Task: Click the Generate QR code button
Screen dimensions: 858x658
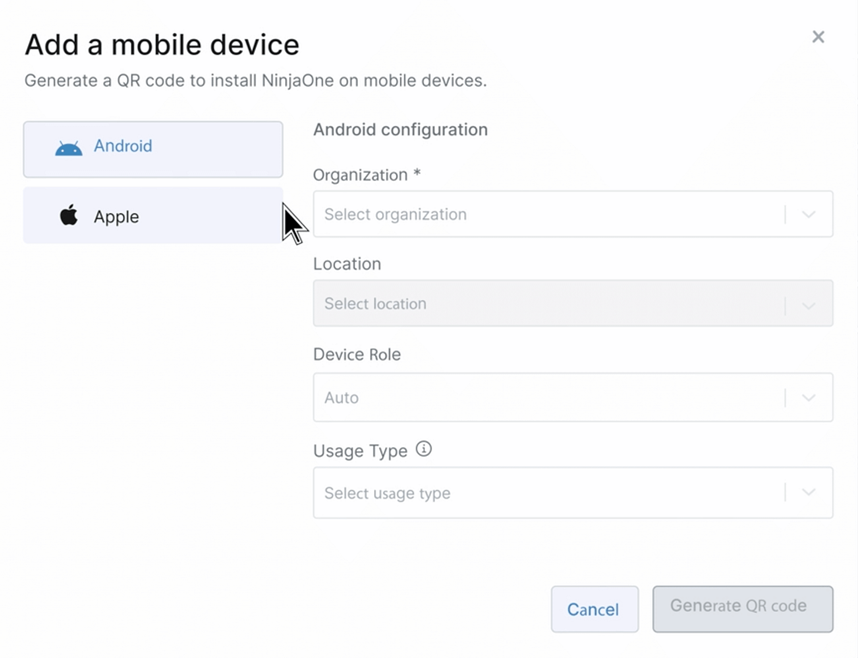Action: (742, 608)
